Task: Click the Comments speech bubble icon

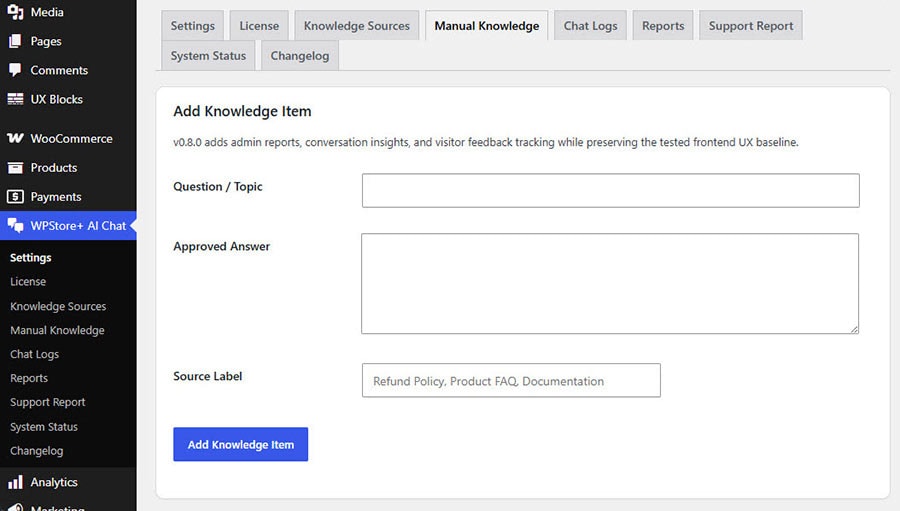Action: [x=15, y=70]
